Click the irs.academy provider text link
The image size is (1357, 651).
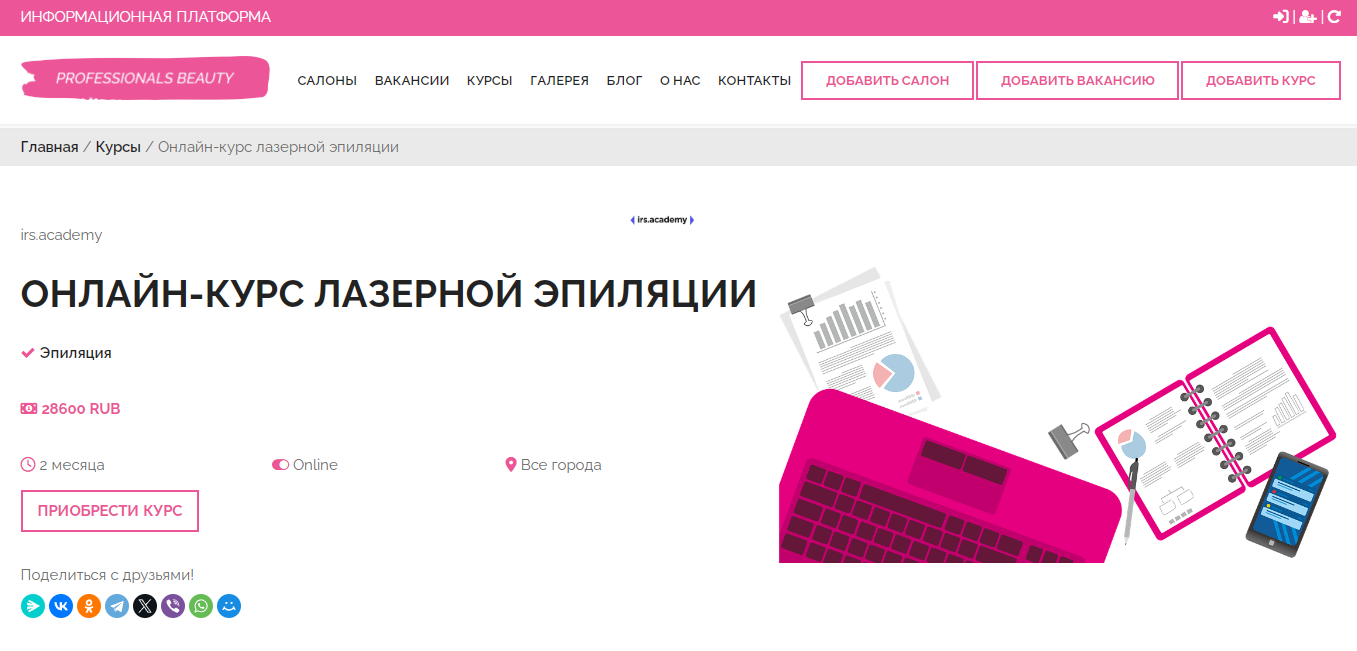tap(61, 235)
